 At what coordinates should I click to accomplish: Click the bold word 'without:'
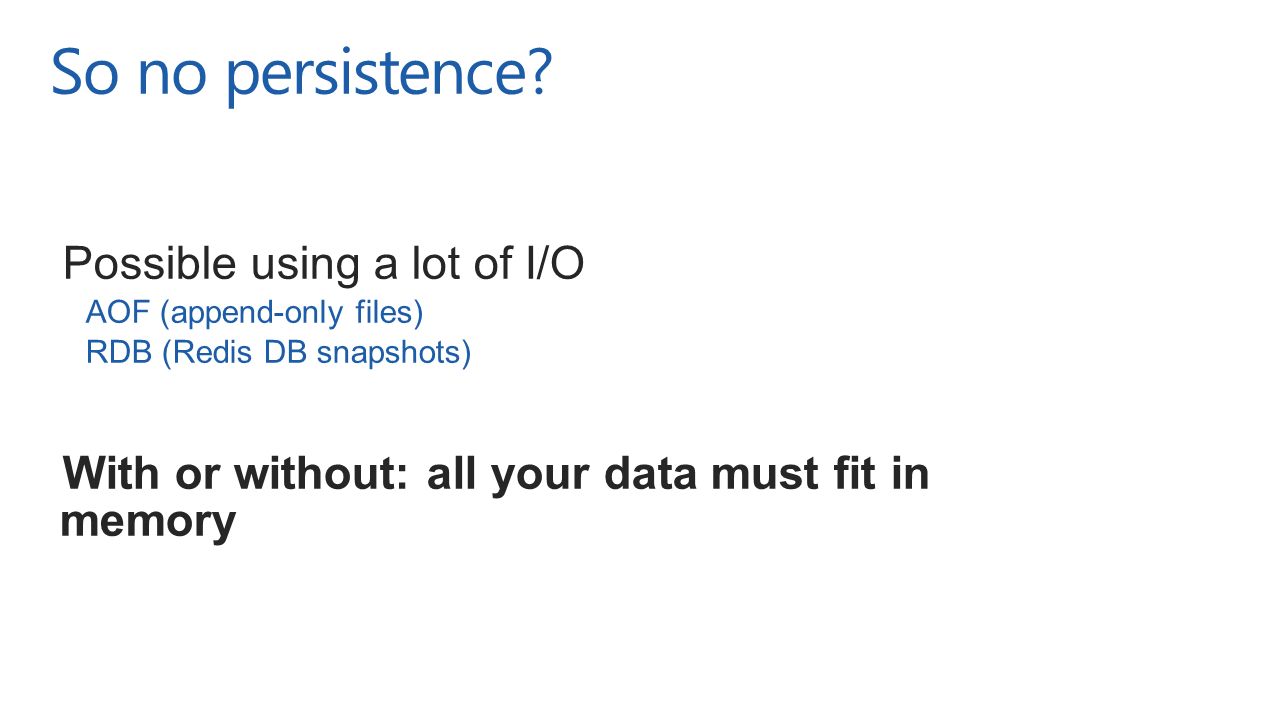pyautogui.click(x=321, y=474)
